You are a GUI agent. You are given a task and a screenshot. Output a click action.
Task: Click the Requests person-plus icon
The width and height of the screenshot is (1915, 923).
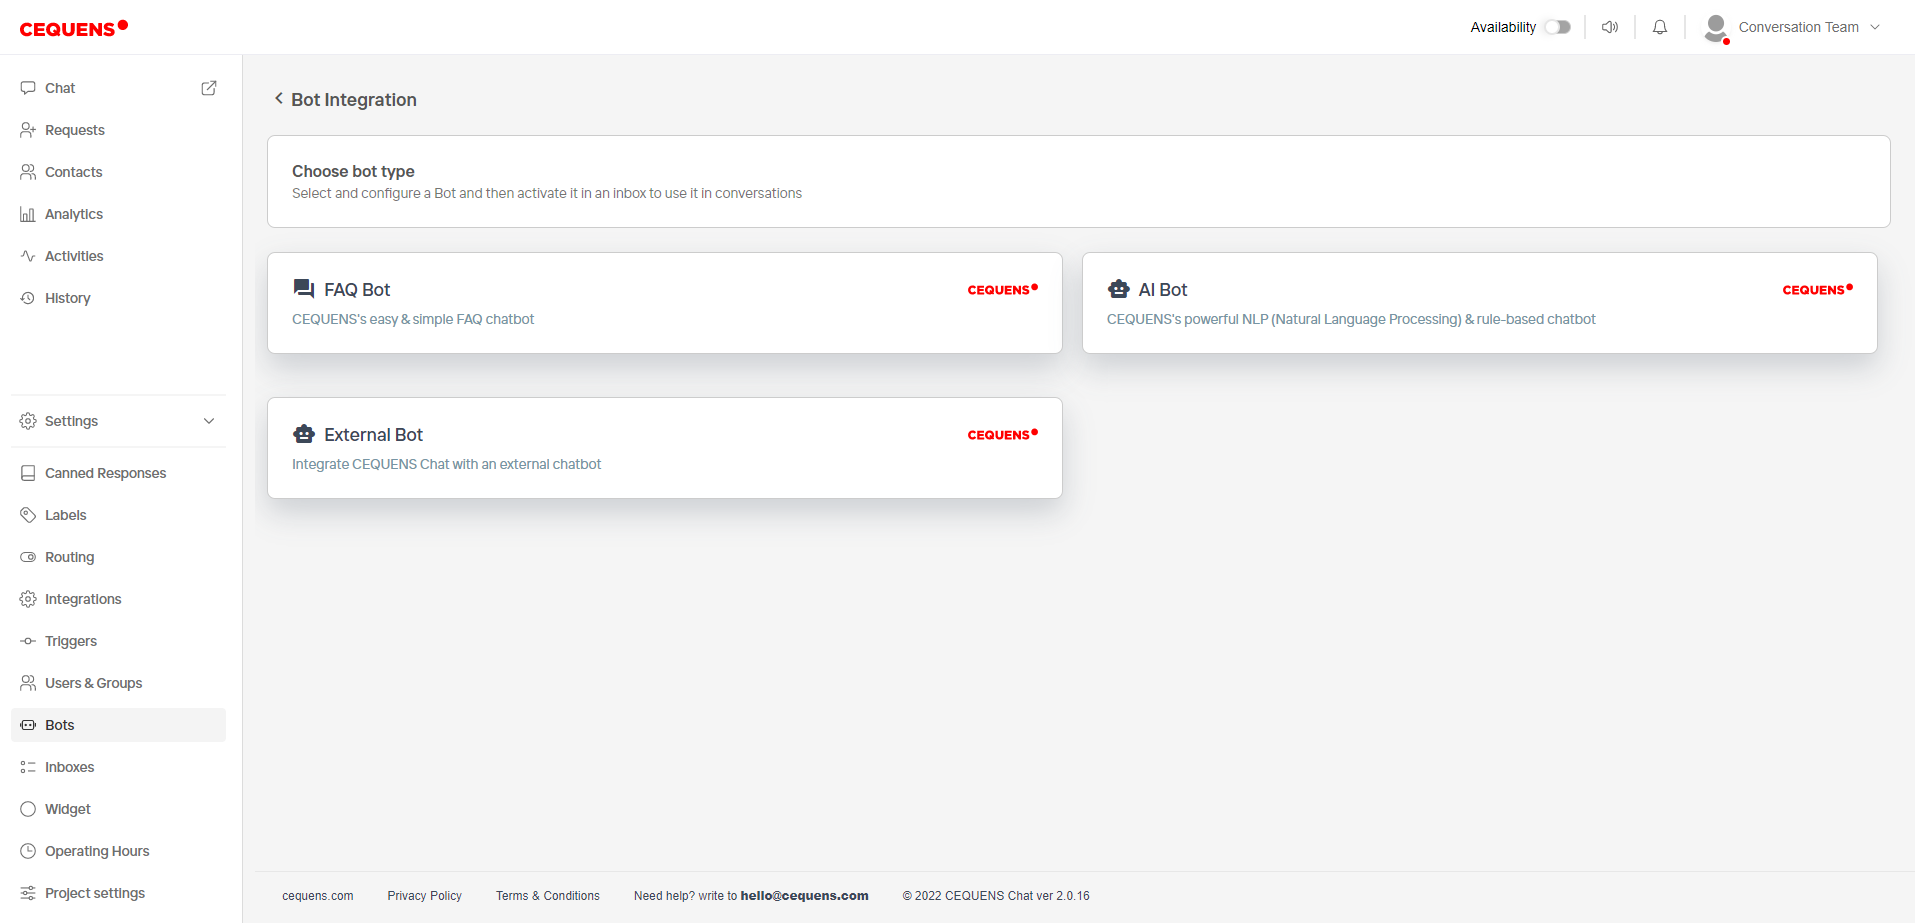tap(28, 130)
